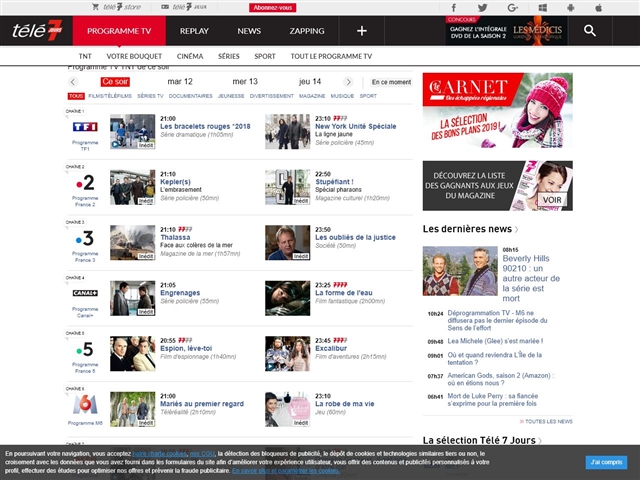
Task: Open the Facebook icon in top bar
Action: click(454, 7)
